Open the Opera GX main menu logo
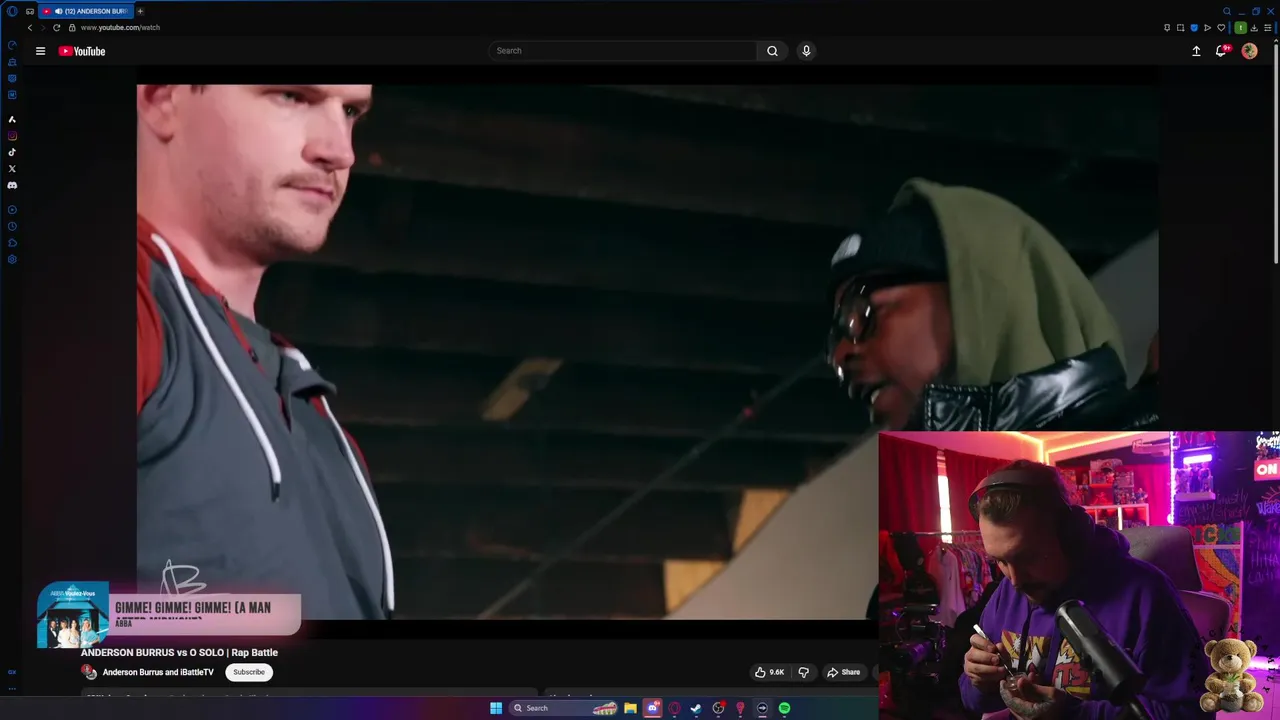The height and width of the screenshot is (720, 1280). click(12, 11)
